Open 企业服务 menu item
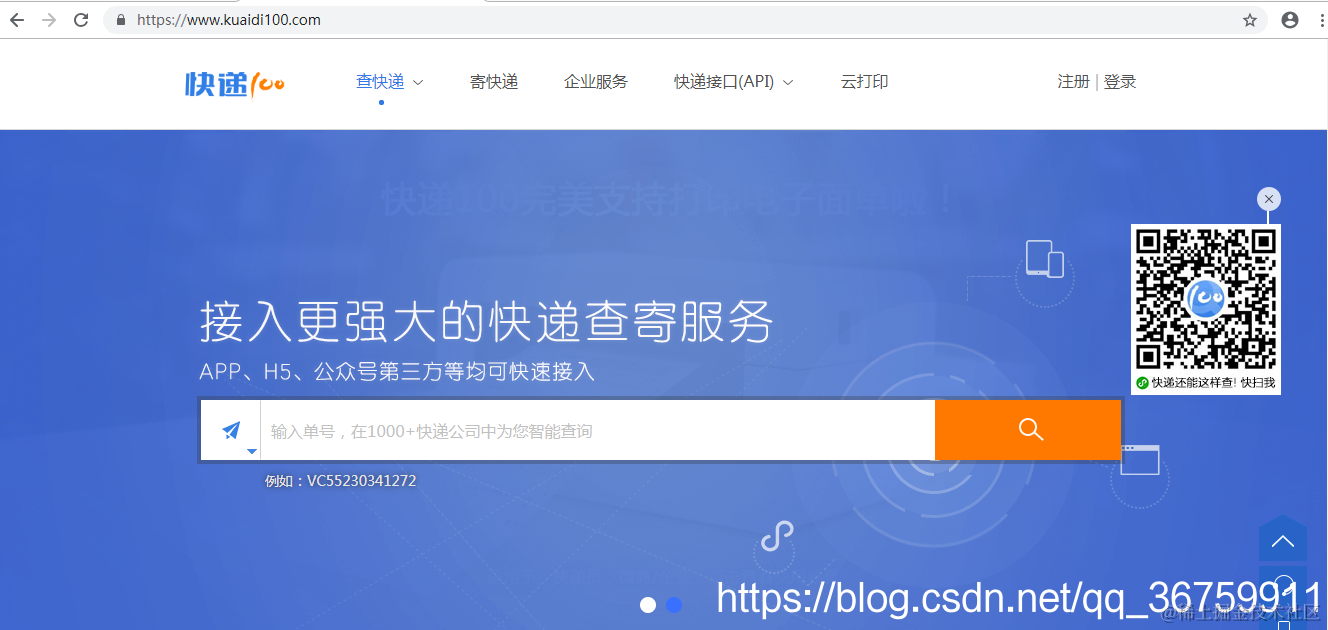 (x=596, y=82)
